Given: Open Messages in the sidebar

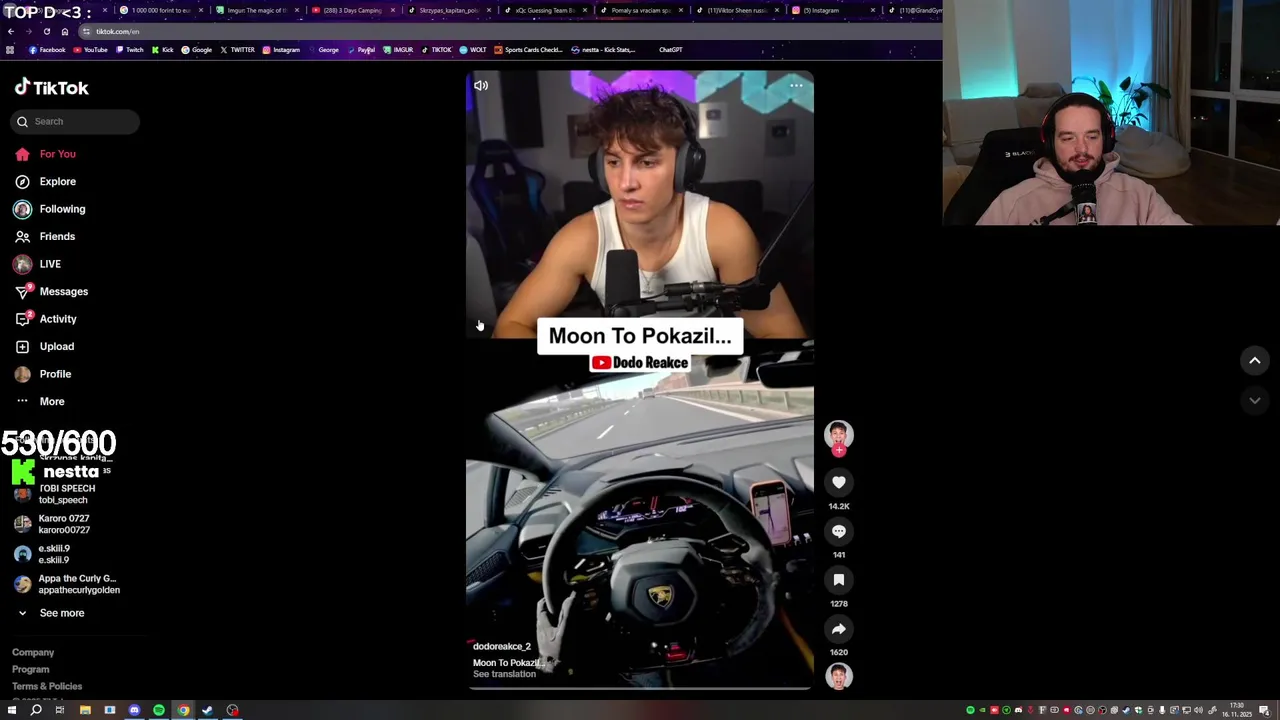Looking at the screenshot, I should (x=63, y=292).
